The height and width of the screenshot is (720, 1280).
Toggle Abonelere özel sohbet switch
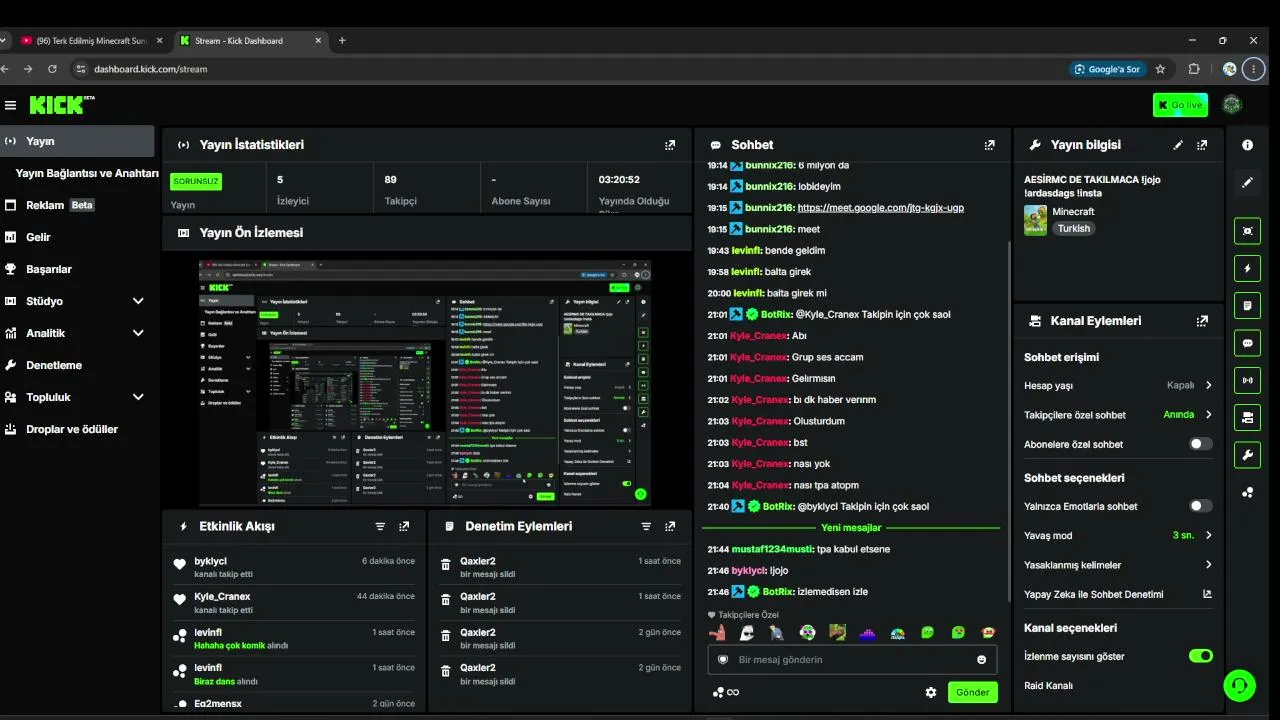pos(1200,444)
